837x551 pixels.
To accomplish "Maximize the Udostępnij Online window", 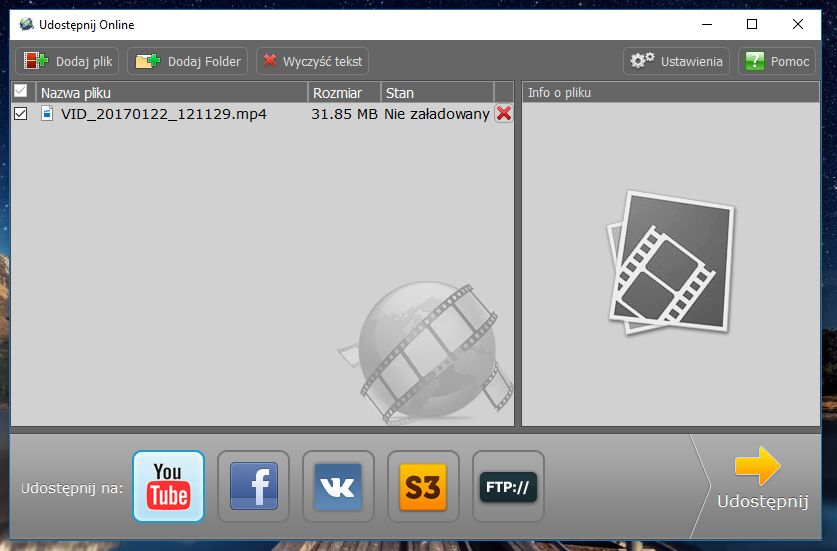I will tap(752, 25).
